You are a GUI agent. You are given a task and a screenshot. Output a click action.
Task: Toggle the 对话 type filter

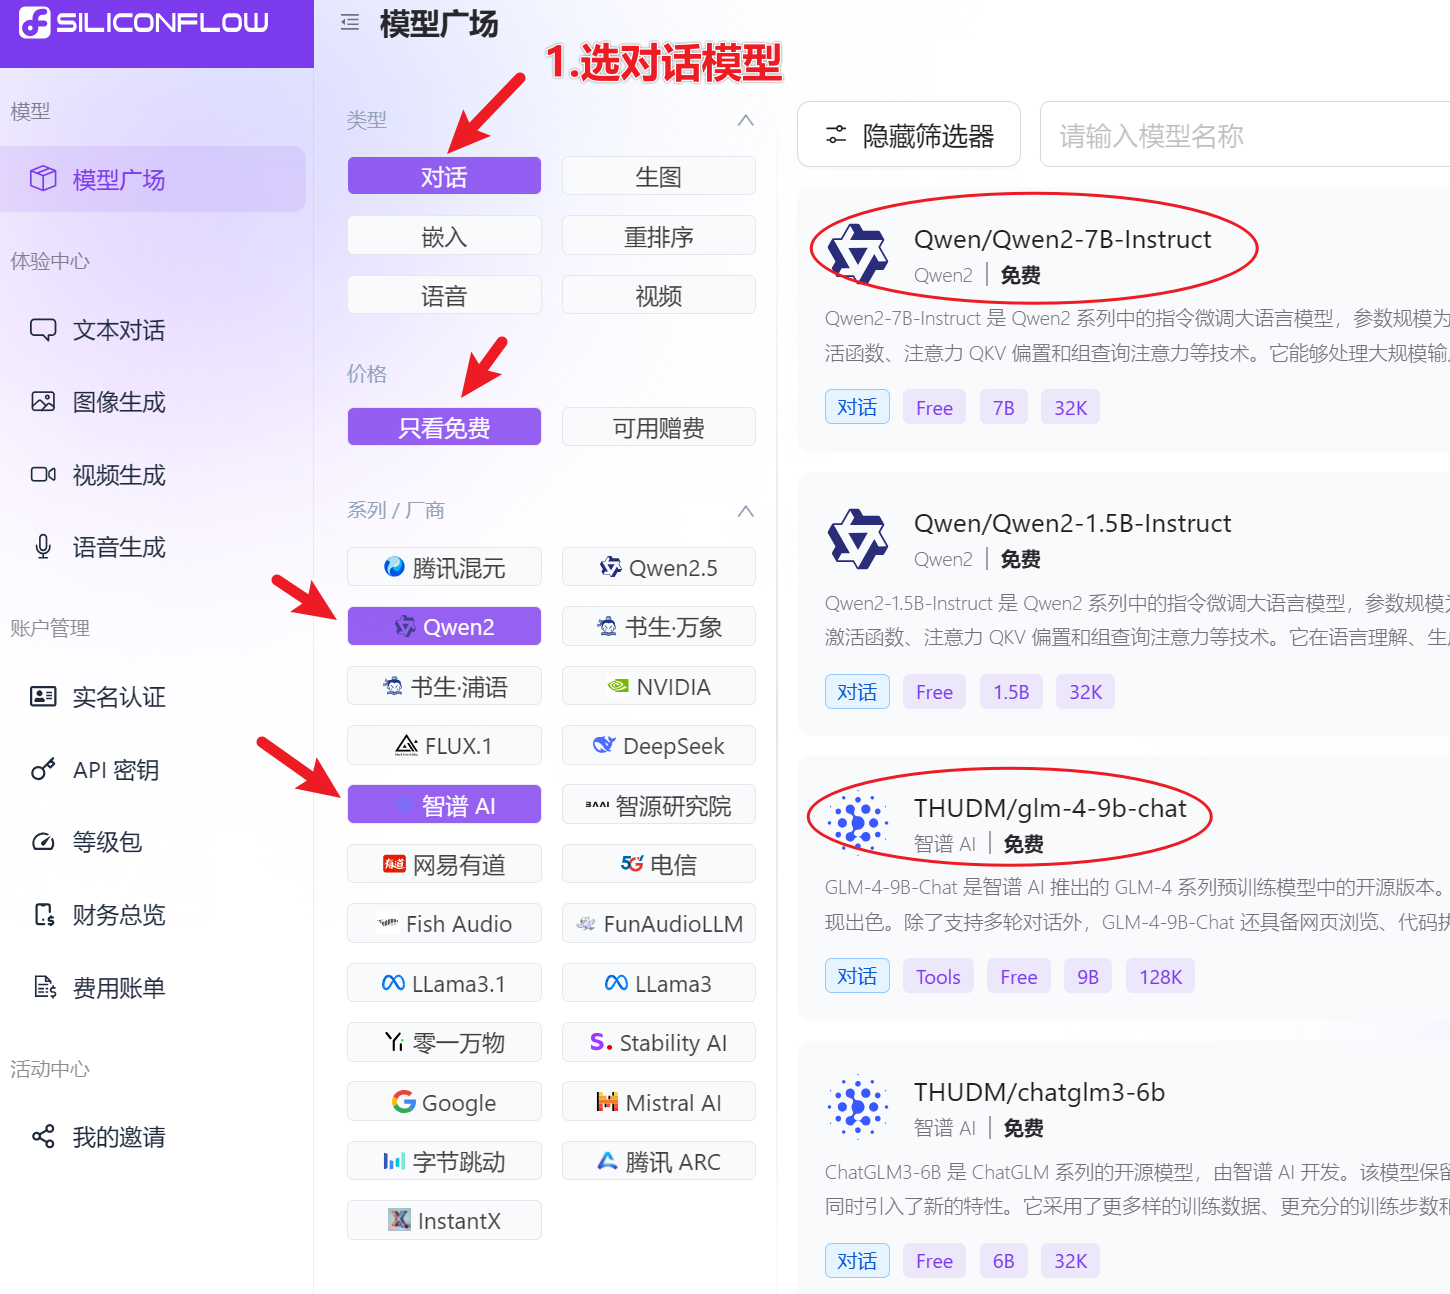444,176
